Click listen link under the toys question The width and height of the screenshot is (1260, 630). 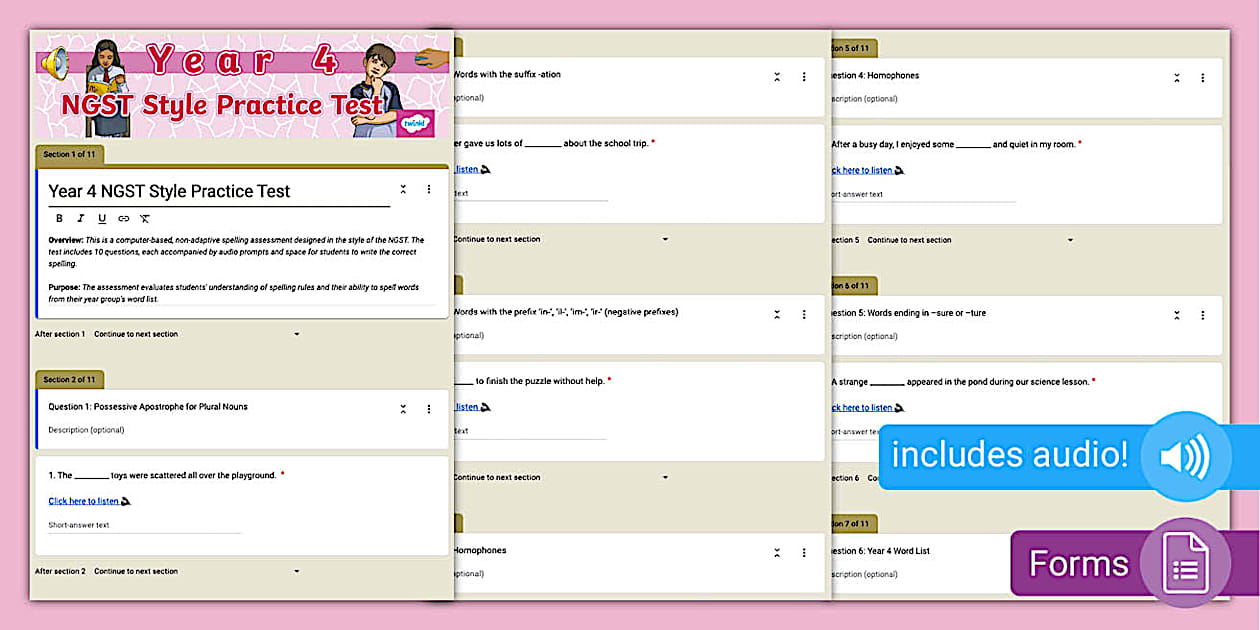pos(84,501)
